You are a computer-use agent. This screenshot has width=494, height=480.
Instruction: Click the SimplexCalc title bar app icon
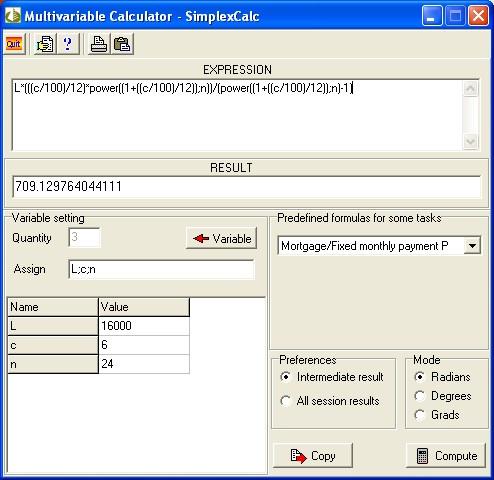[13, 16]
